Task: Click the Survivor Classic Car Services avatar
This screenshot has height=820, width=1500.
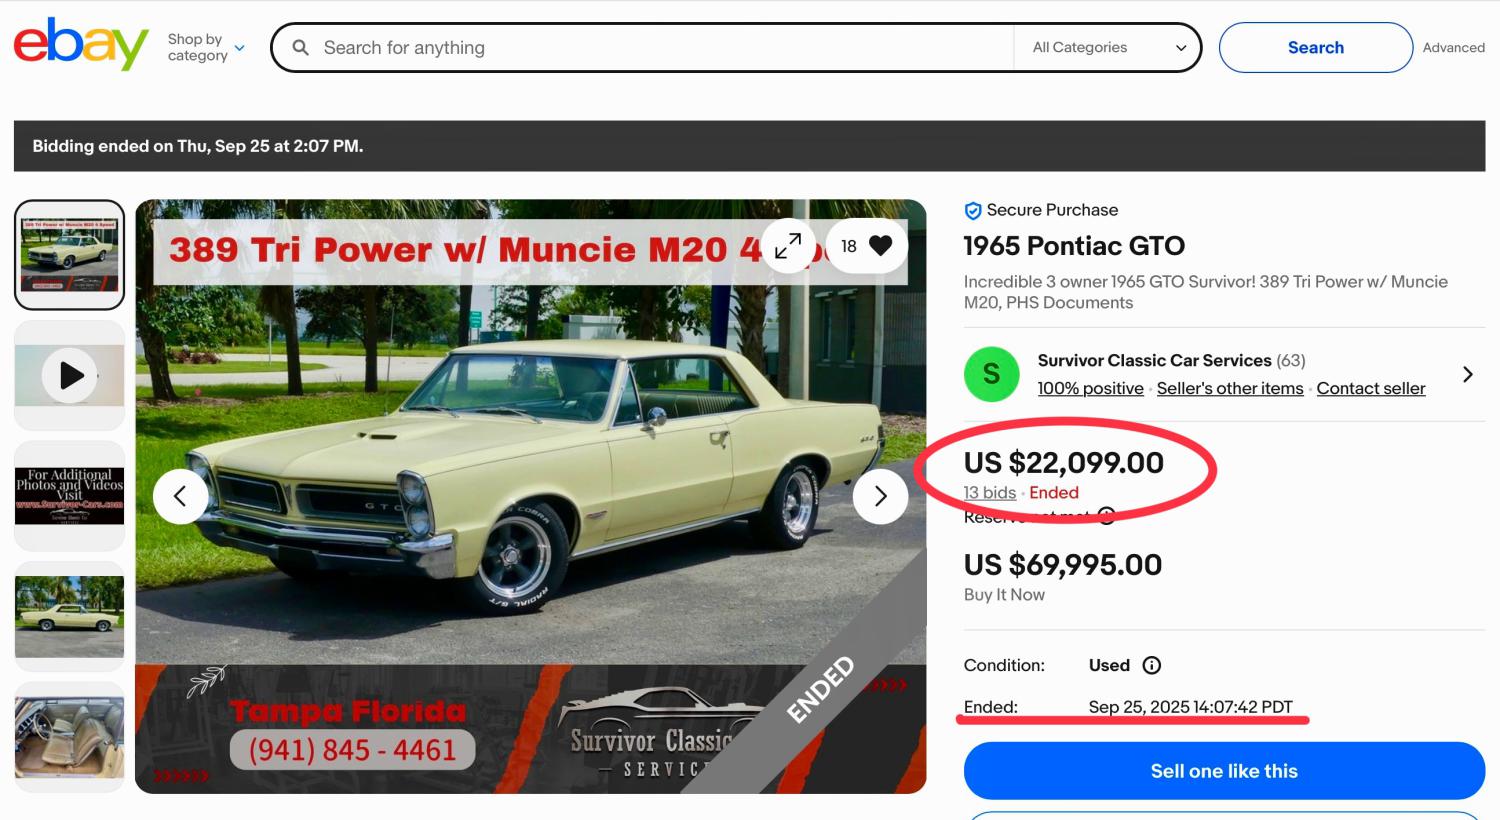Action: (991, 374)
